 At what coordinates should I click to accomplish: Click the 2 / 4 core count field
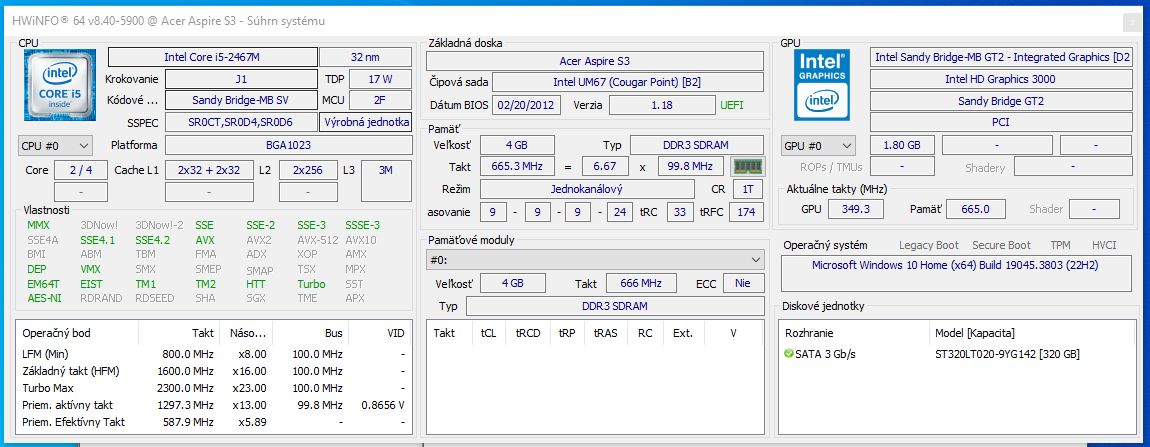[x=81, y=170]
